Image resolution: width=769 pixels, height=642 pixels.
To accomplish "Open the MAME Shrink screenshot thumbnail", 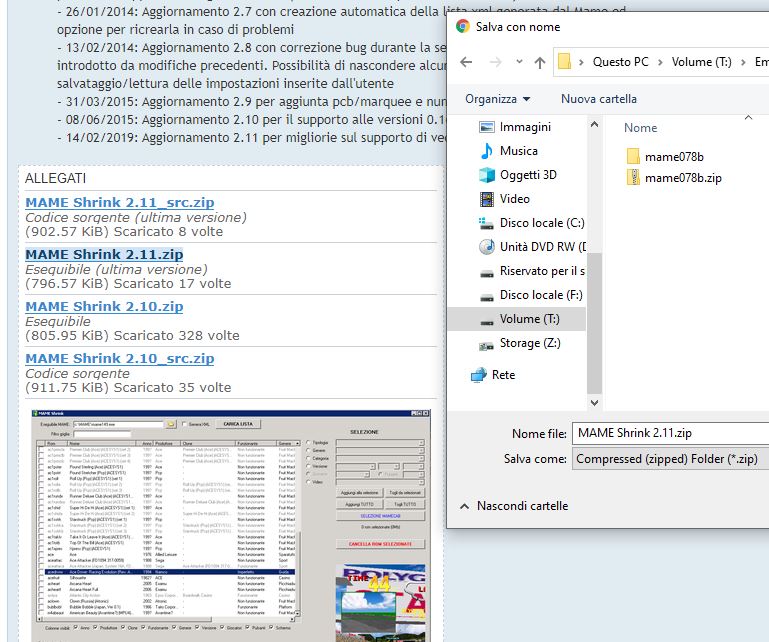I will (x=231, y=525).
